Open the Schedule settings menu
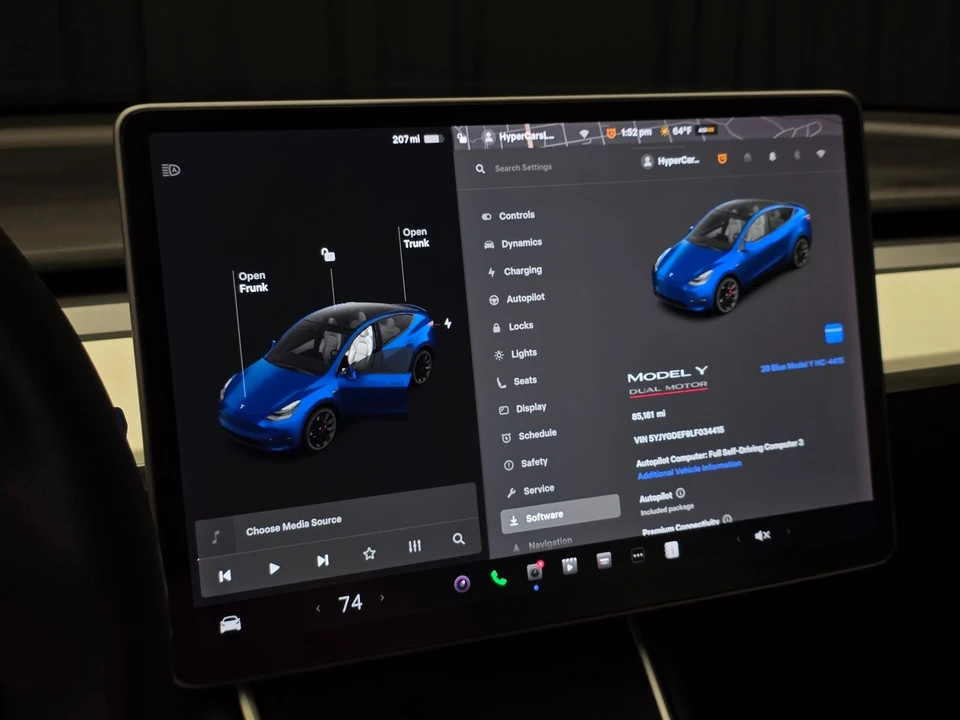Image resolution: width=960 pixels, height=720 pixels. (530, 435)
